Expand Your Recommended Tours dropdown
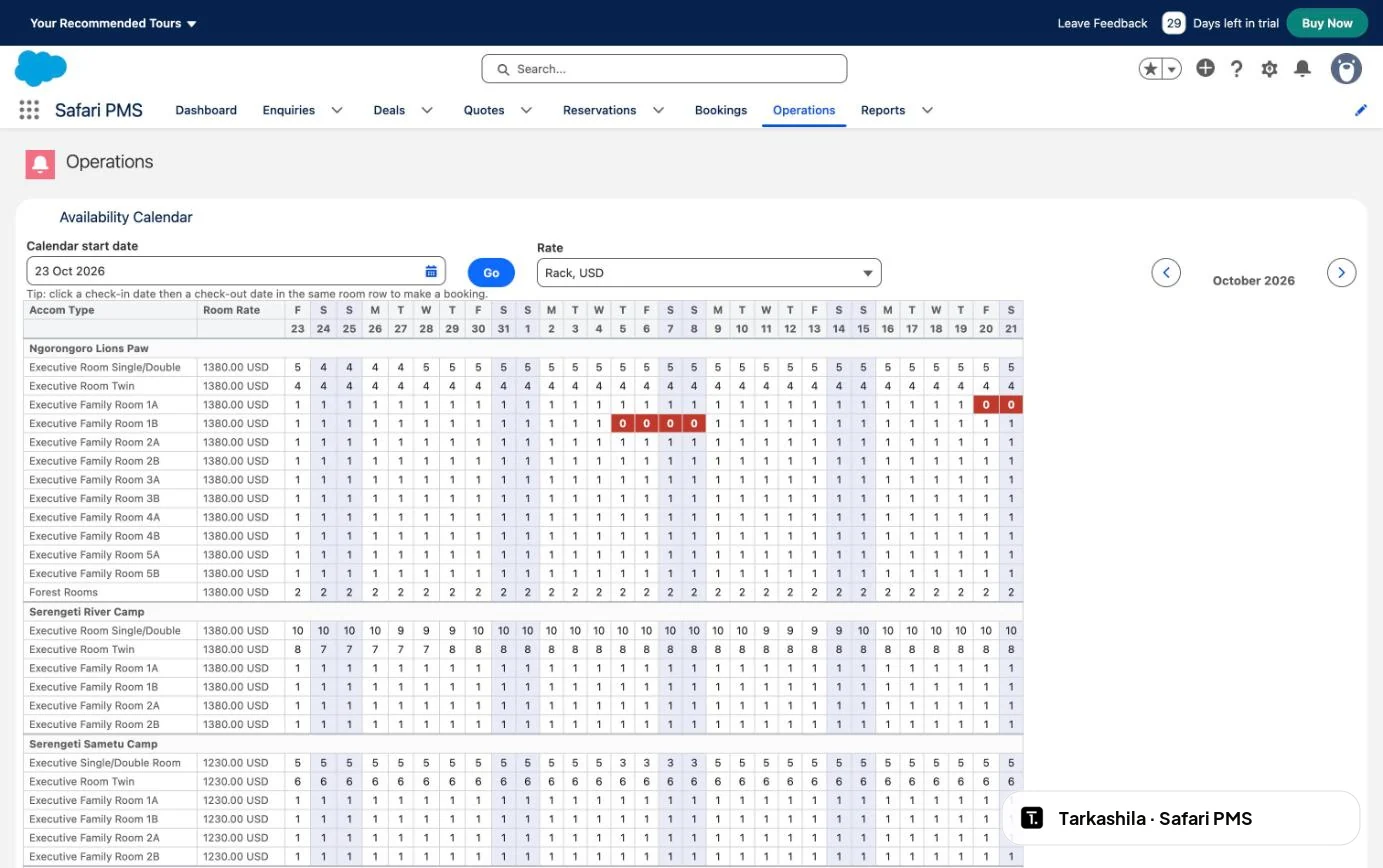Viewport: 1383px width, 868px height. click(113, 23)
